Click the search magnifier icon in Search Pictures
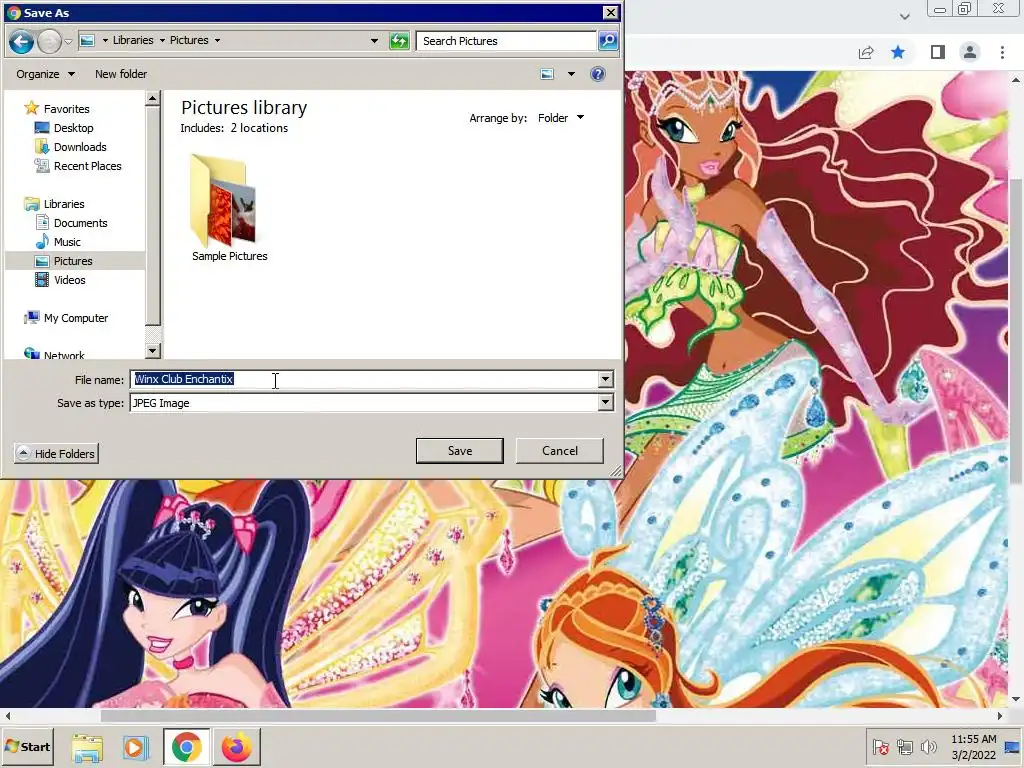 coord(608,41)
